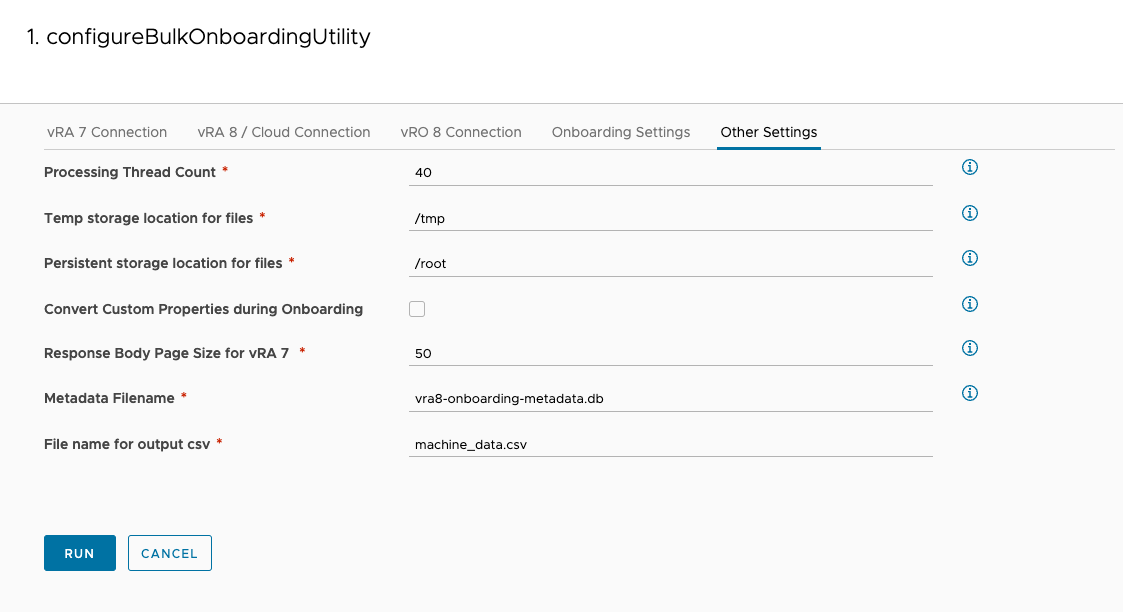This screenshot has width=1123, height=612.
Task: Focus the Response Body Page Size field
Action: tap(670, 354)
